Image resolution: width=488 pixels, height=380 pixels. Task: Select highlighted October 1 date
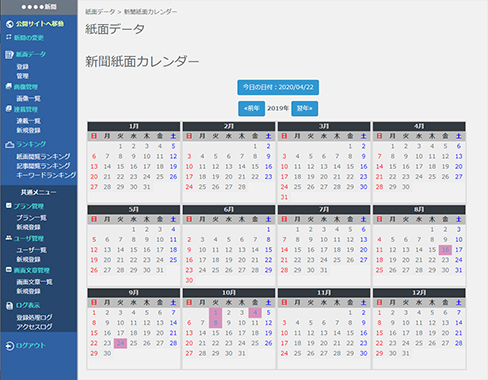click(216, 313)
